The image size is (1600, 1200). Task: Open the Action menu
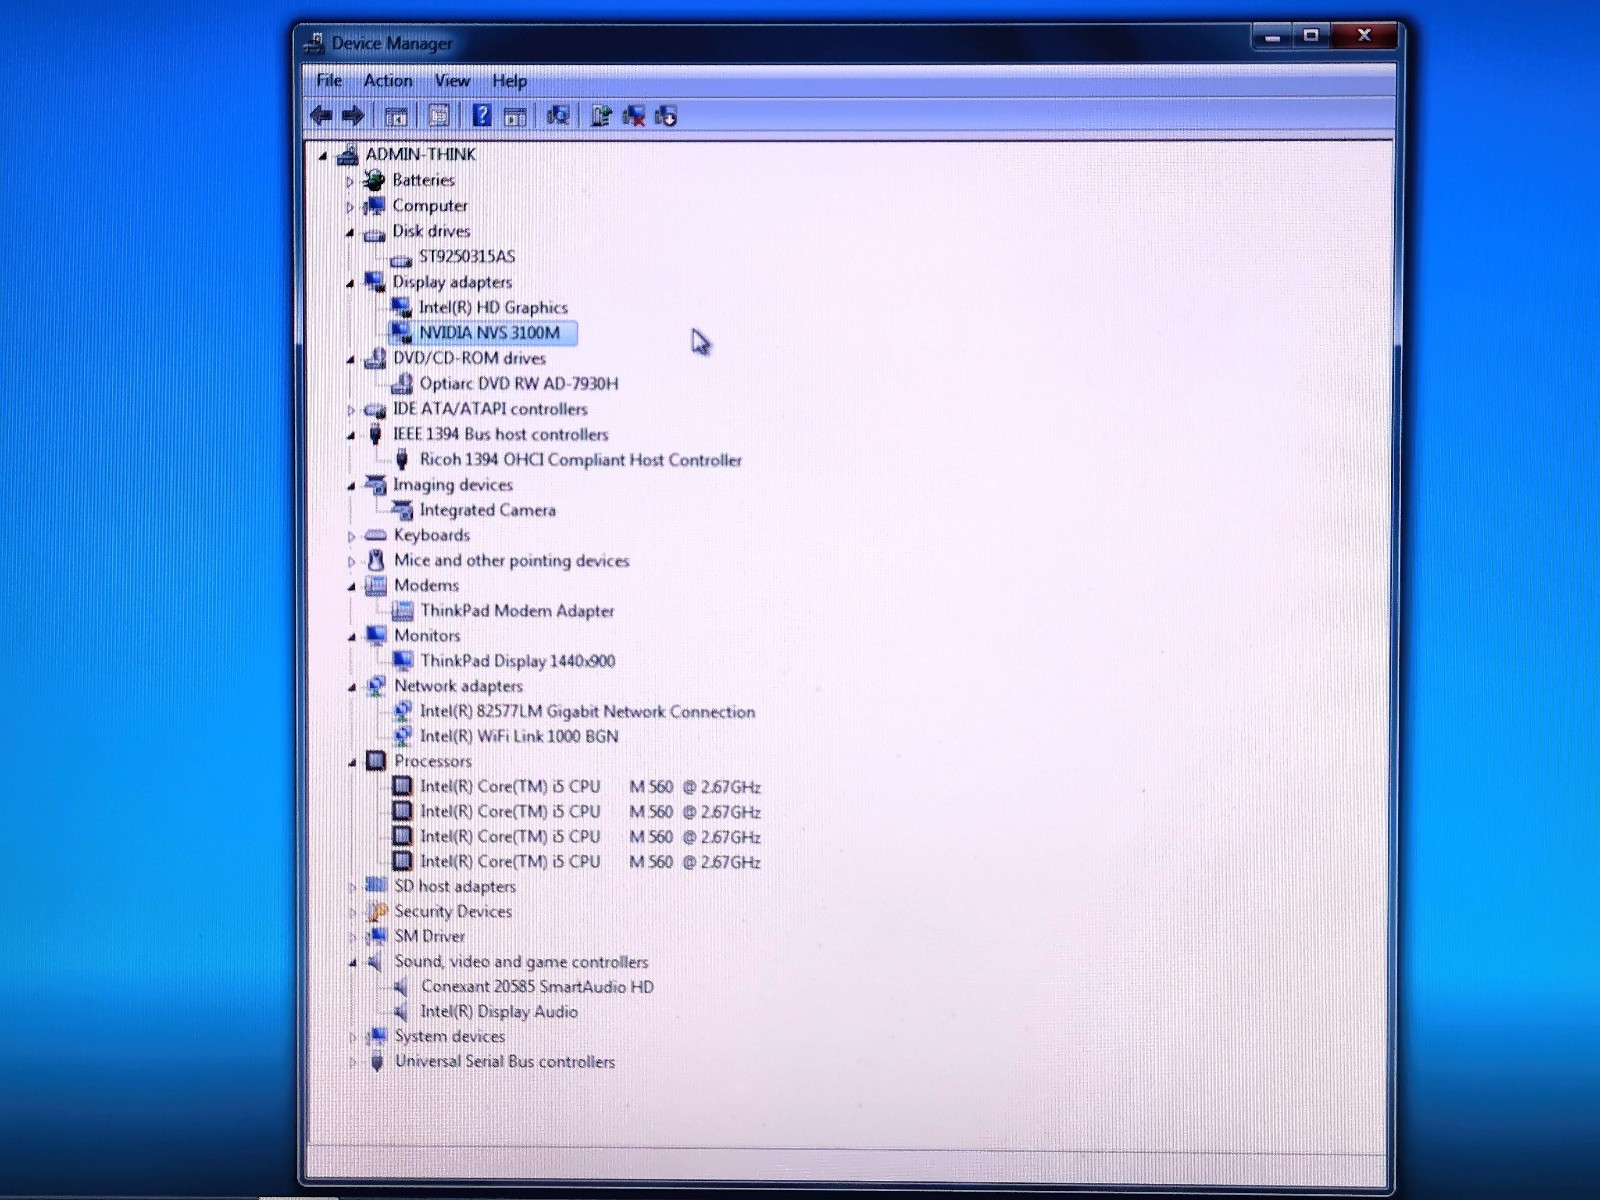(387, 81)
